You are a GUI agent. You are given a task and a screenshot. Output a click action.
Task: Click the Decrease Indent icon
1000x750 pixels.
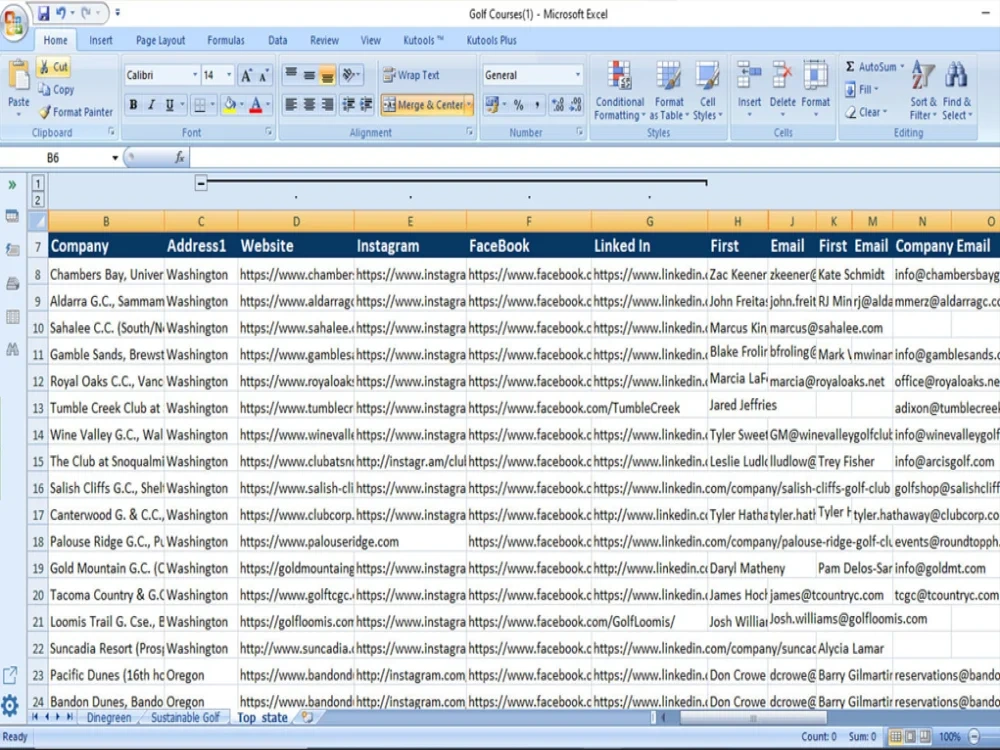point(348,105)
